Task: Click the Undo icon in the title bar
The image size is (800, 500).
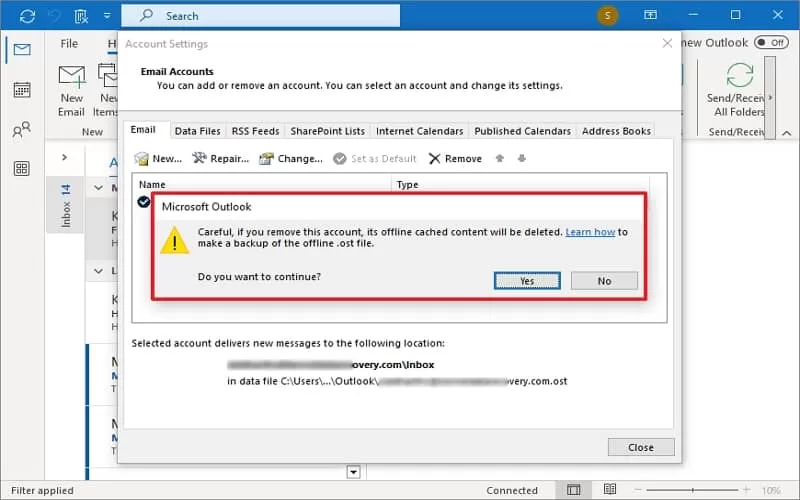Action: [x=54, y=16]
